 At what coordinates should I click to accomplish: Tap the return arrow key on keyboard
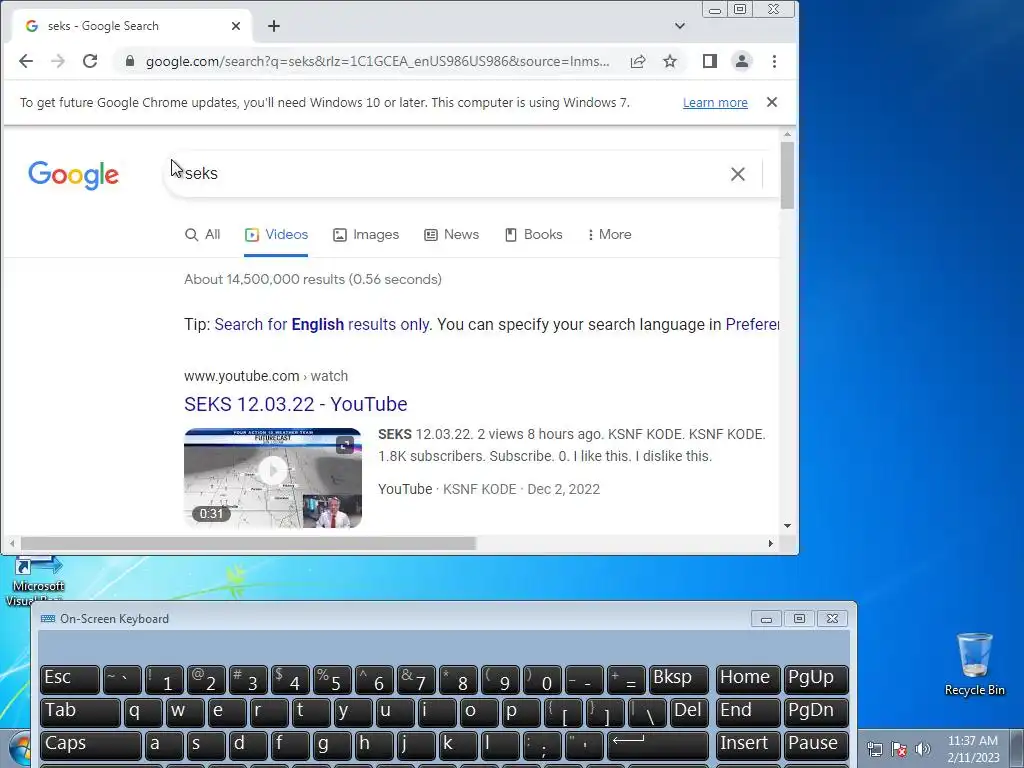[658, 744]
